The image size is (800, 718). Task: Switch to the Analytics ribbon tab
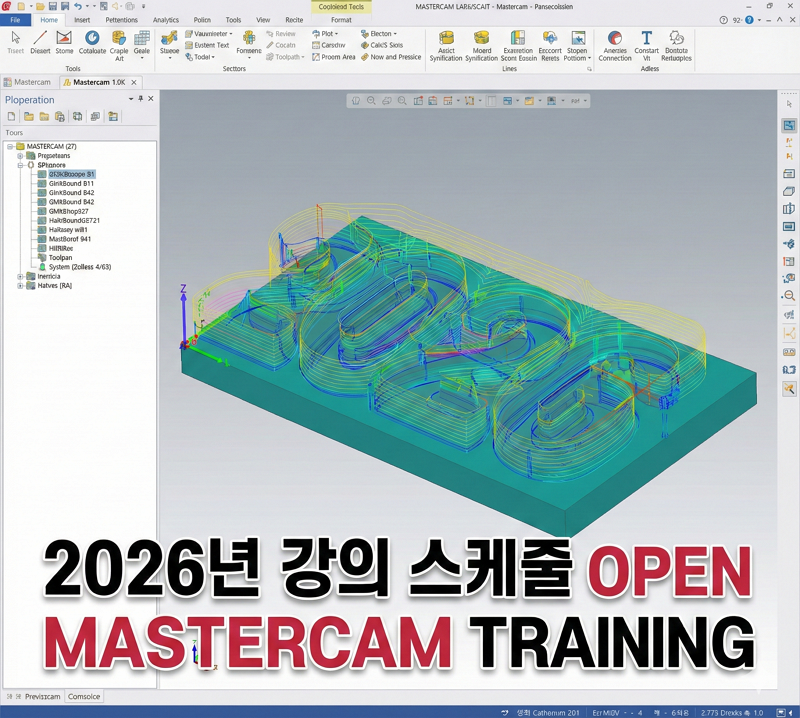click(x=166, y=19)
